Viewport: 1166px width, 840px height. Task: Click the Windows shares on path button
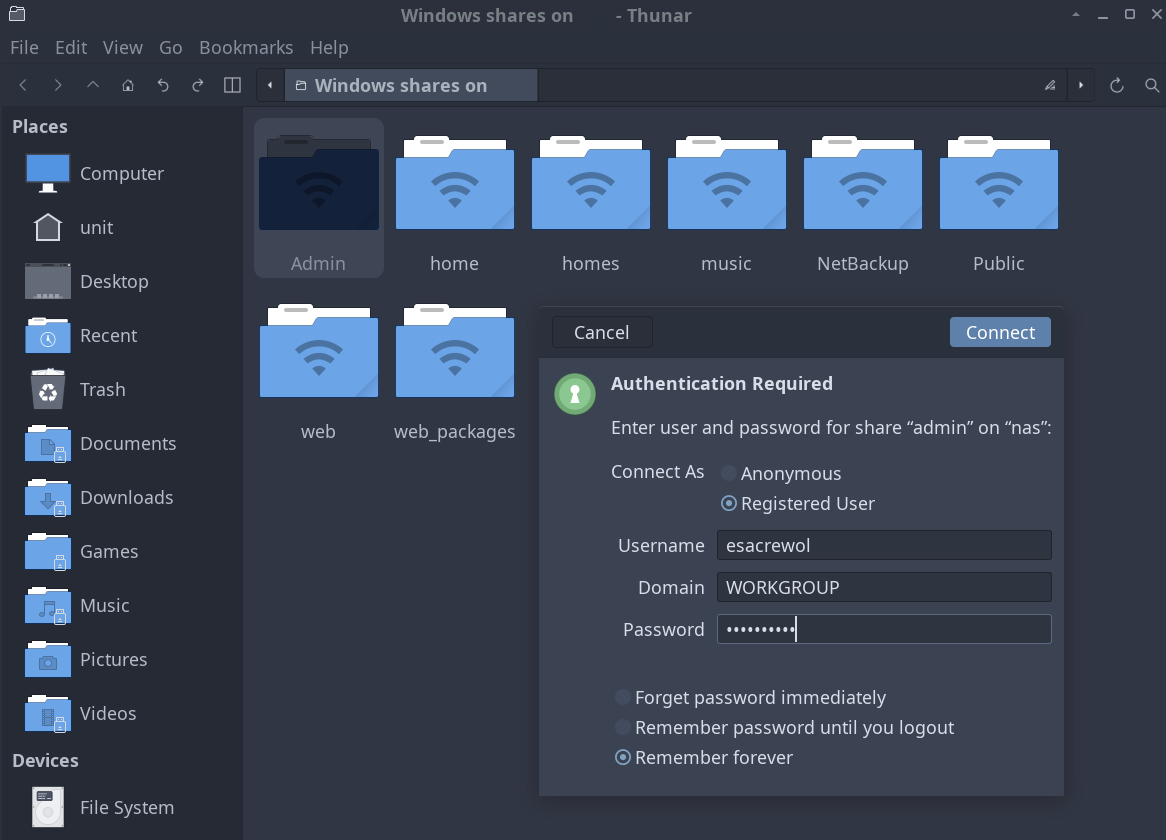411,85
